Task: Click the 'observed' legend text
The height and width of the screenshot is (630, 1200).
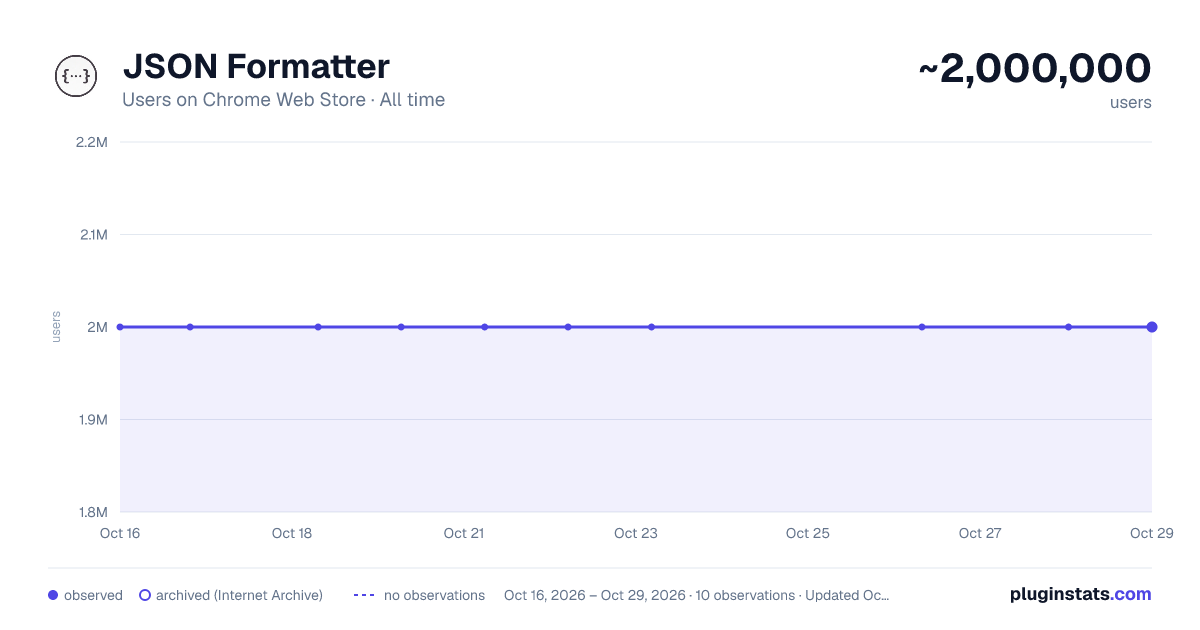Action: [x=93, y=595]
